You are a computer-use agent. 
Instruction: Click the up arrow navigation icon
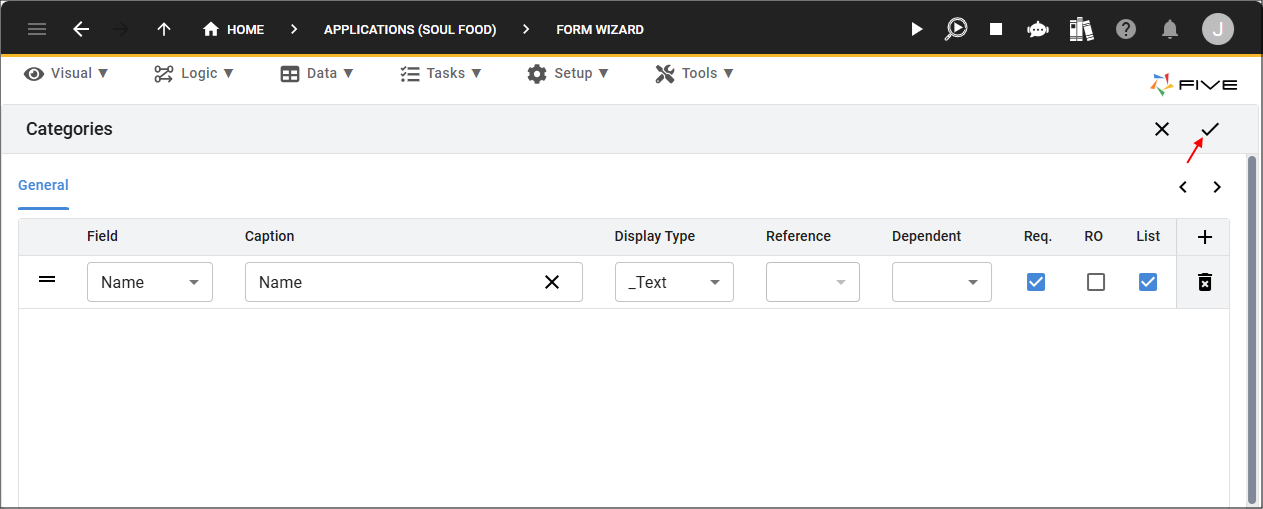coord(164,29)
